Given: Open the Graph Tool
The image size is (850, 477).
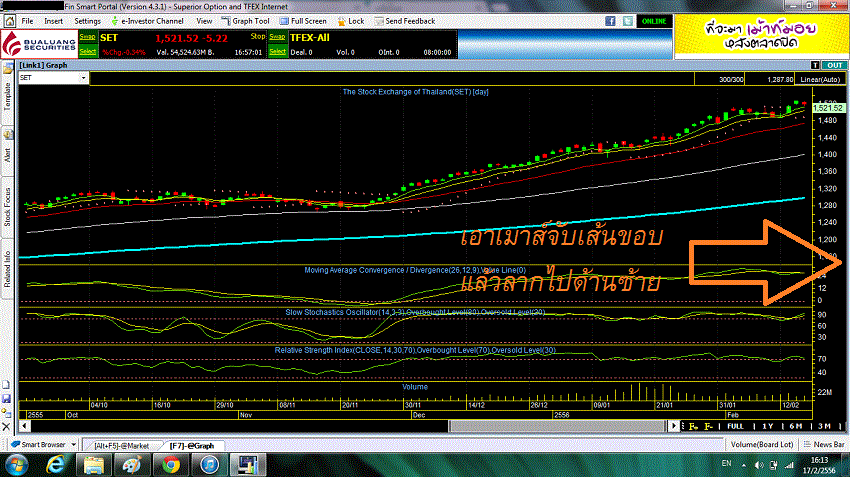Looking at the screenshot, I should 246,21.
